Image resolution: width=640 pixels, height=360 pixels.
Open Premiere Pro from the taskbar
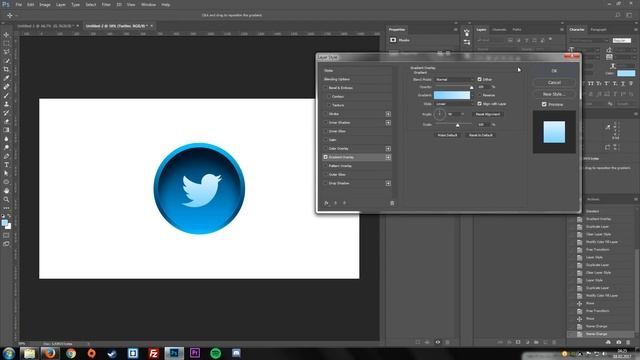tap(195, 353)
